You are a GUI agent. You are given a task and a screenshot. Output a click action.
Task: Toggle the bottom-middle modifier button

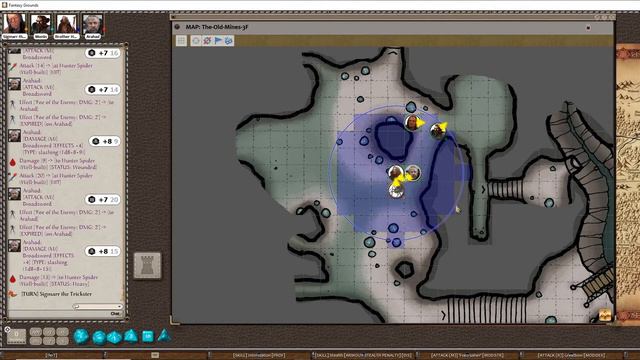tap(49, 341)
